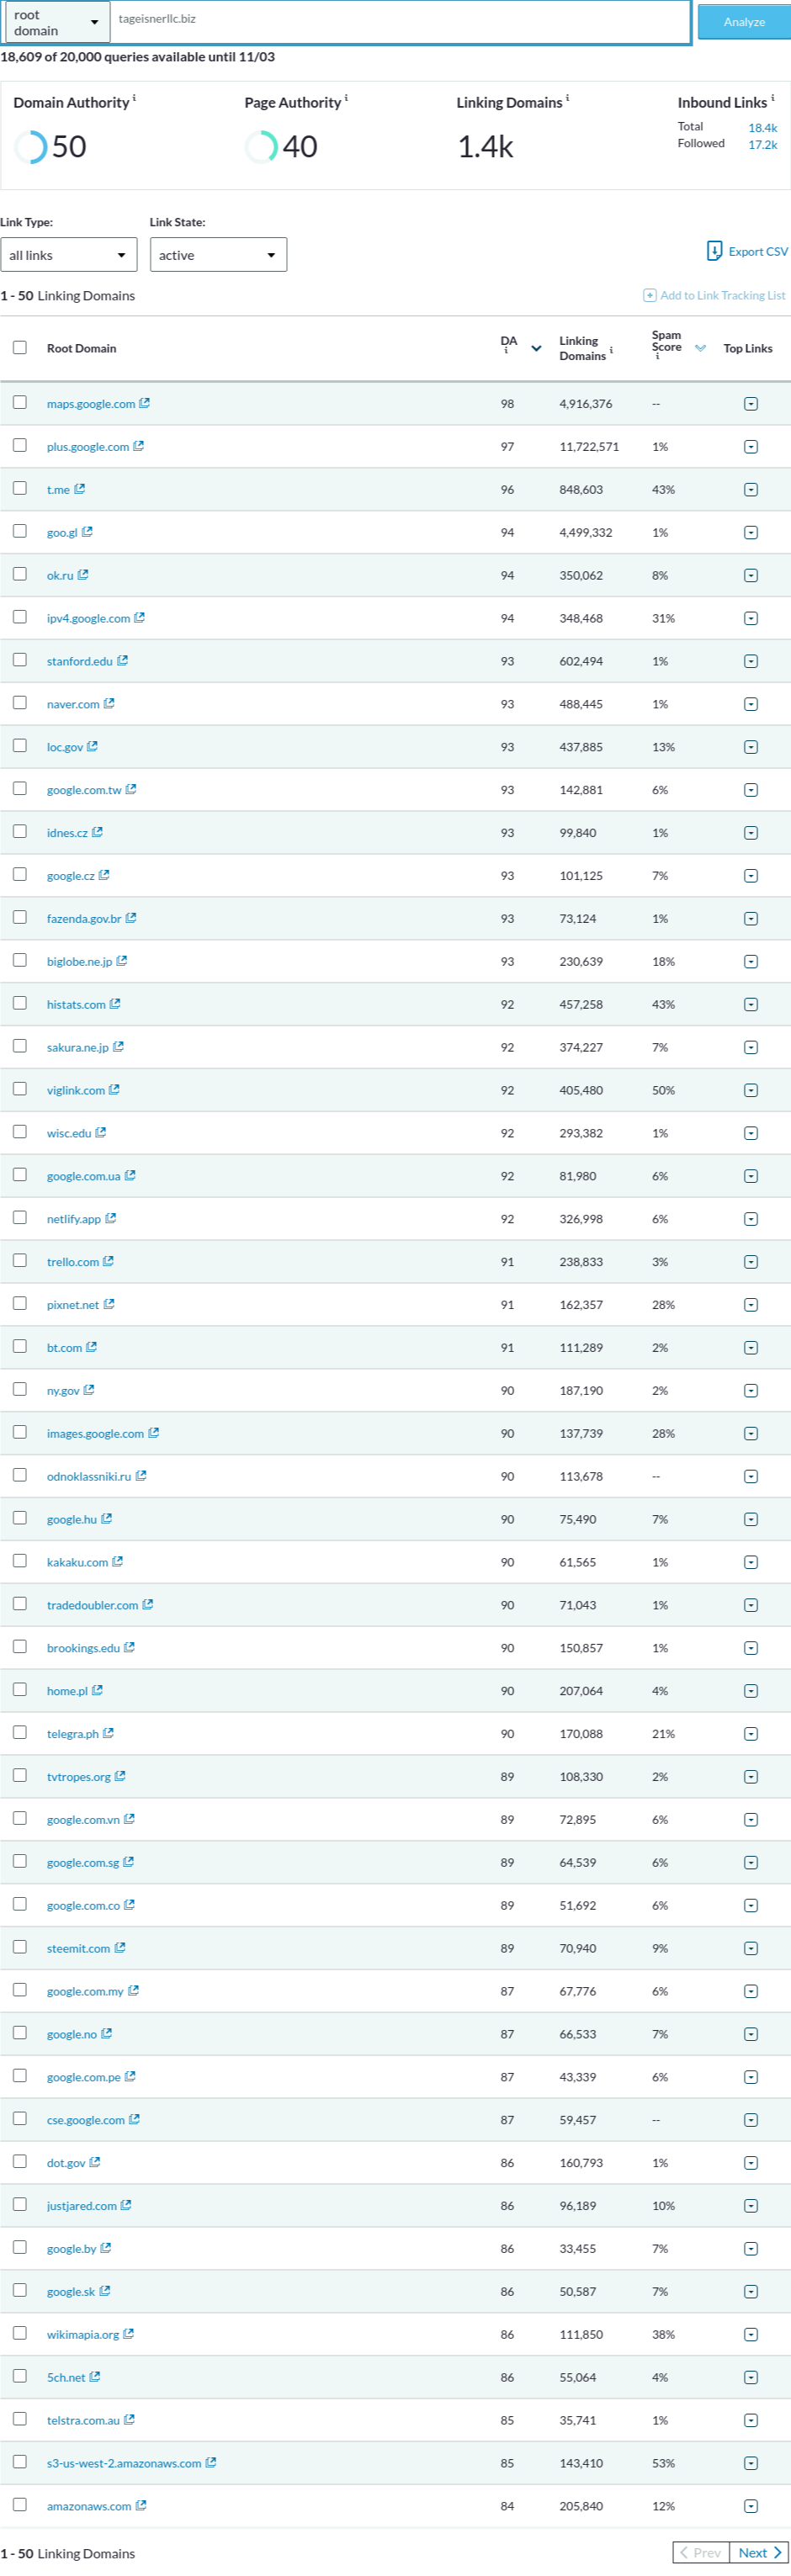791x2576 pixels.
Task: Open the root domain scope selector
Action: click(57, 22)
